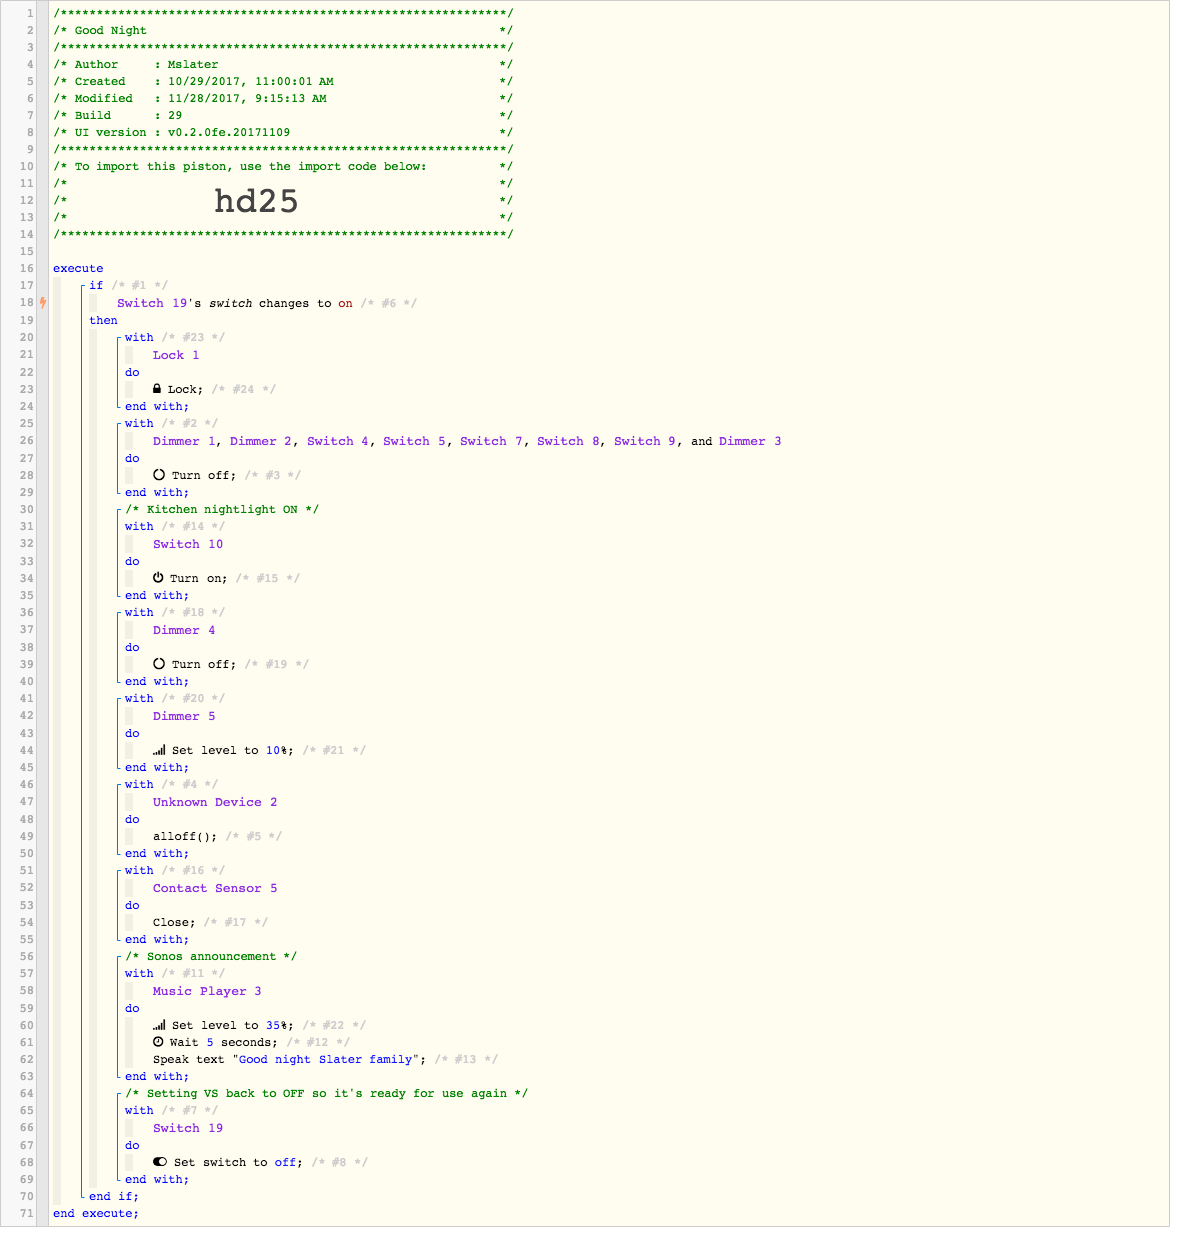Select device Dimmer 3

(x=750, y=441)
